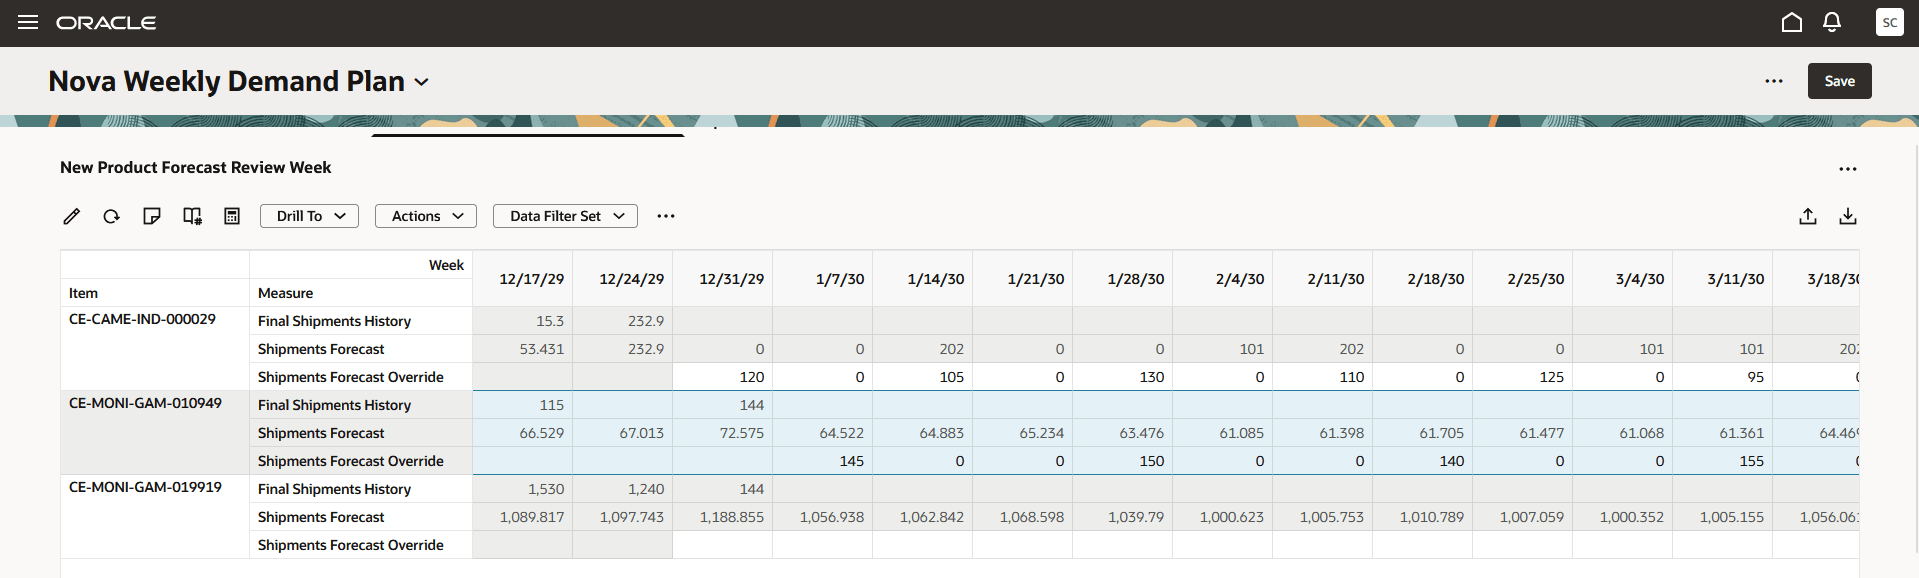
Task: Open SC user profile avatar
Action: coord(1889,22)
